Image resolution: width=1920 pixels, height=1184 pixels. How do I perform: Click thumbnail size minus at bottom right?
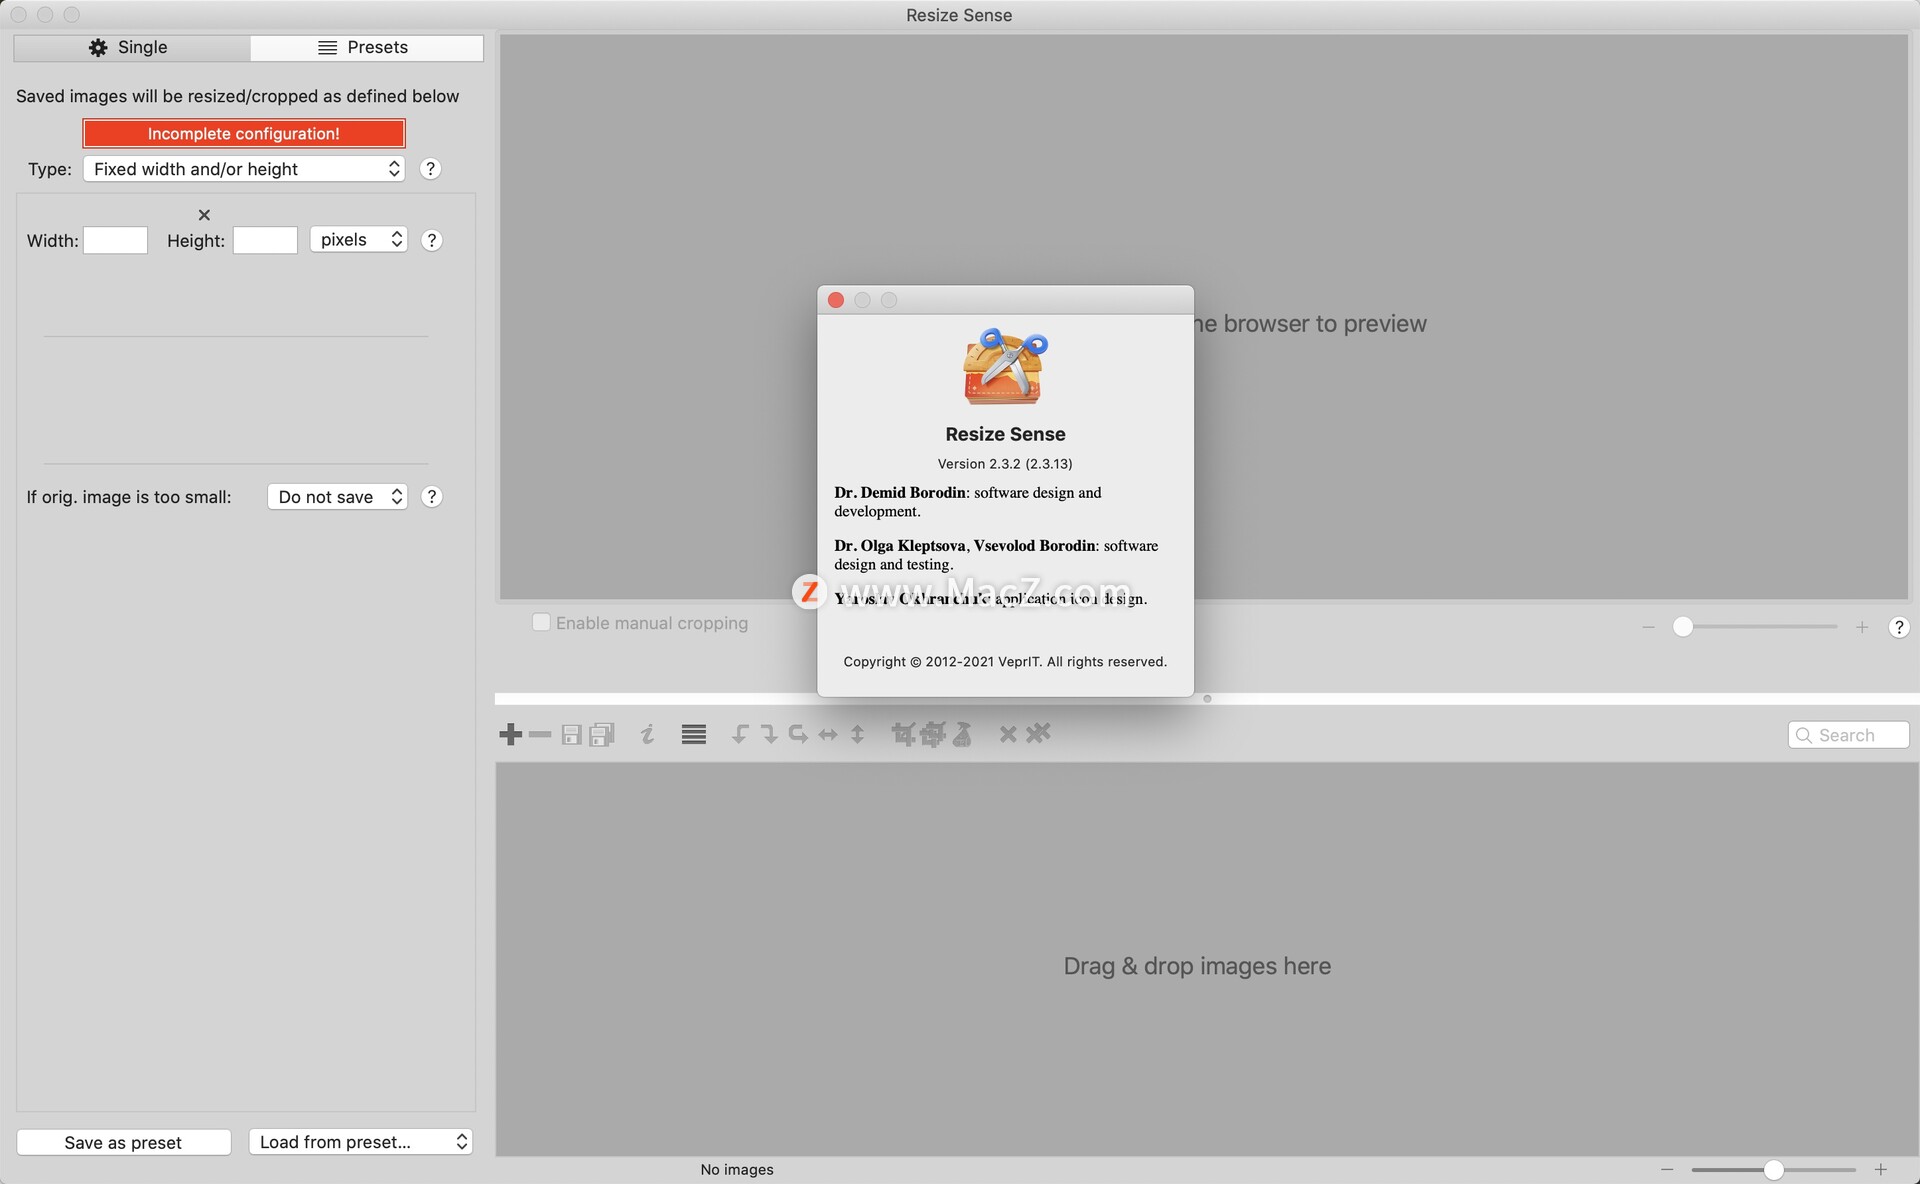coord(1666,1169)
